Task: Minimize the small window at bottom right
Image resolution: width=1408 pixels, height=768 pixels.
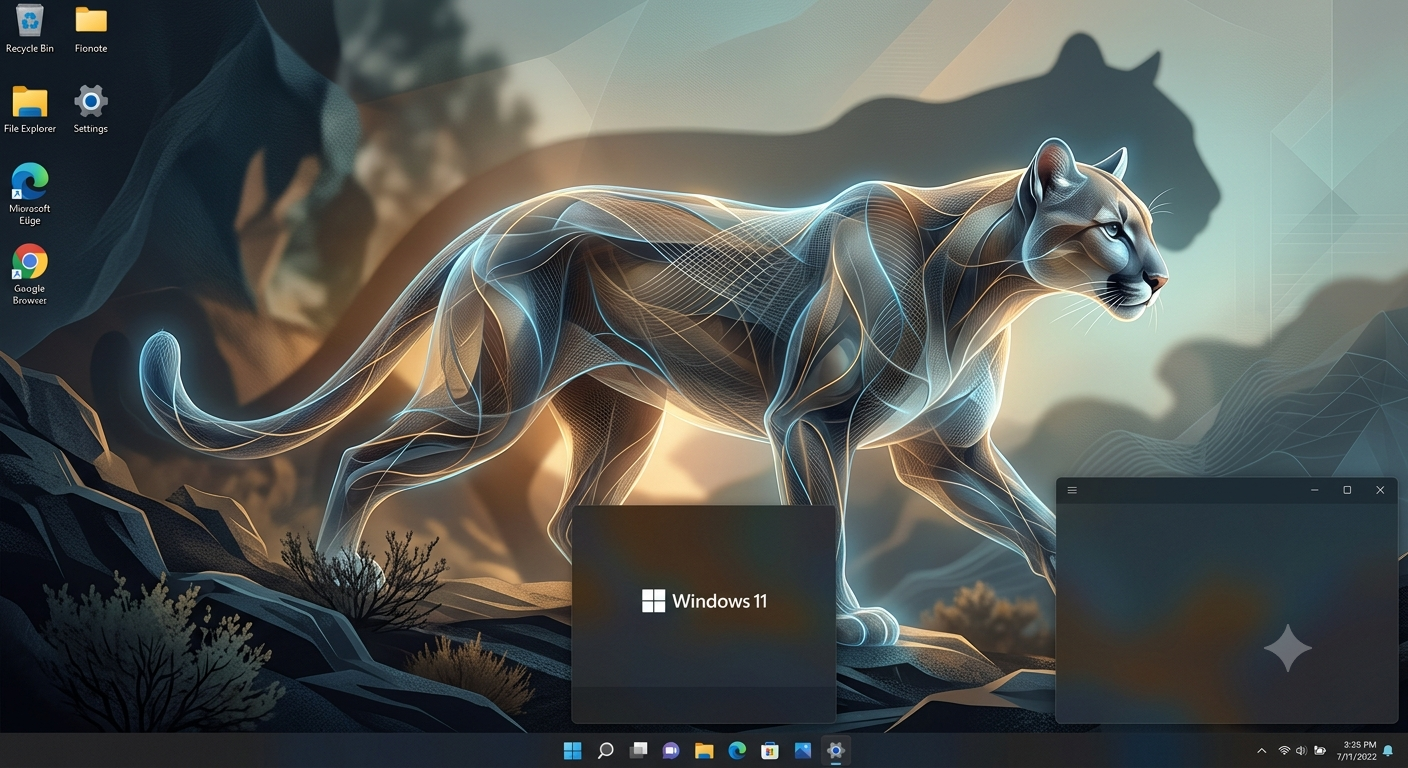Action: pyautogui.click(x=1315, y=490)
